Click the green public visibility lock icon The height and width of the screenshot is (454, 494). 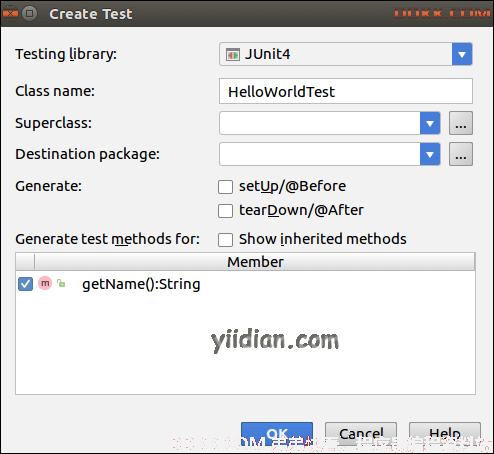pyautogui.click(x=61, y=283)
